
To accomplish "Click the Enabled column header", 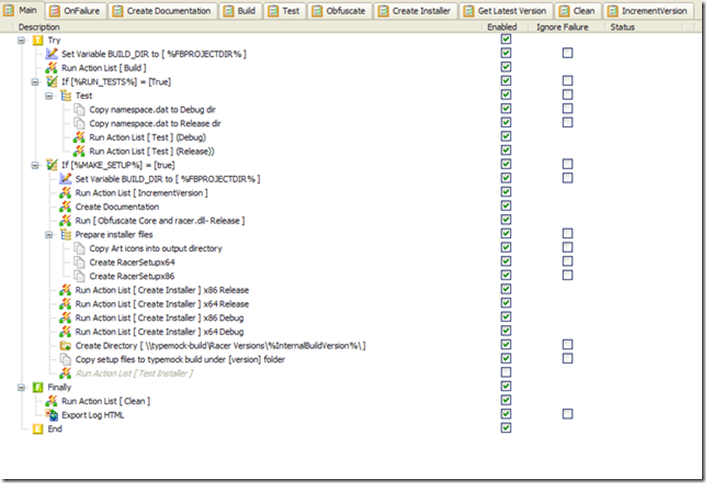I will pyautogui.click(x=502, y=27).
